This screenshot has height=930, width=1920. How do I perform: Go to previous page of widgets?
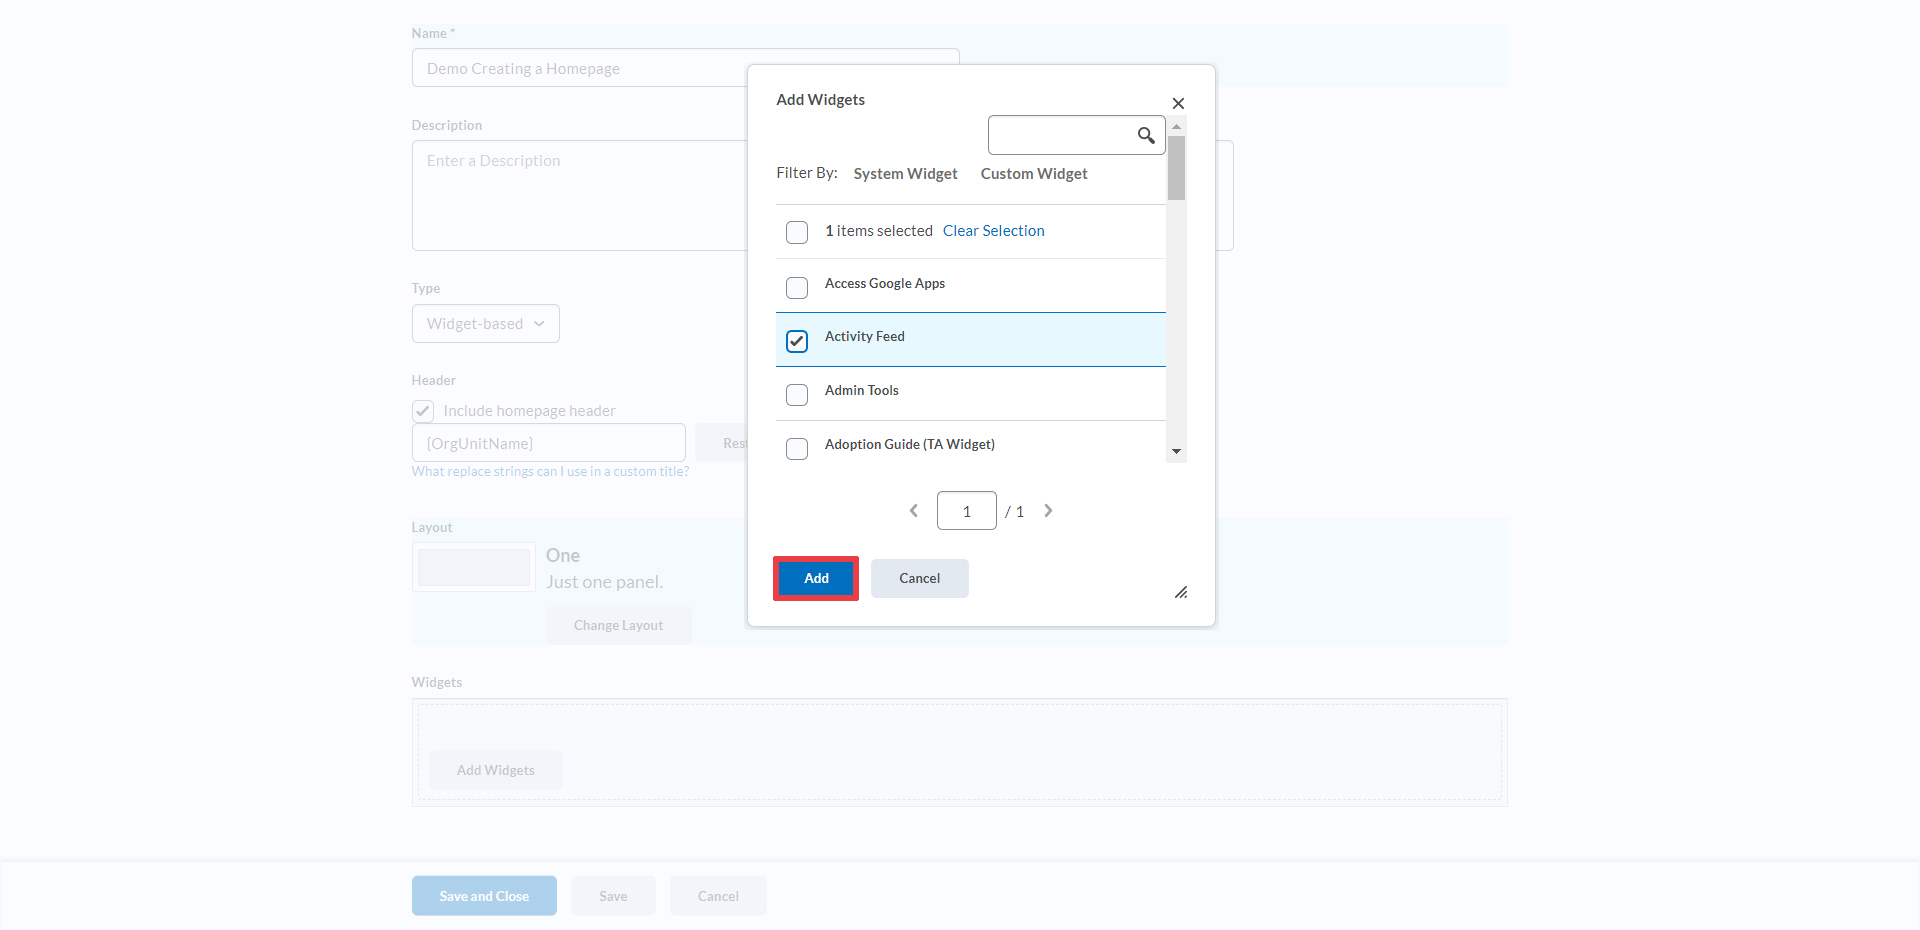click(913, 511)
